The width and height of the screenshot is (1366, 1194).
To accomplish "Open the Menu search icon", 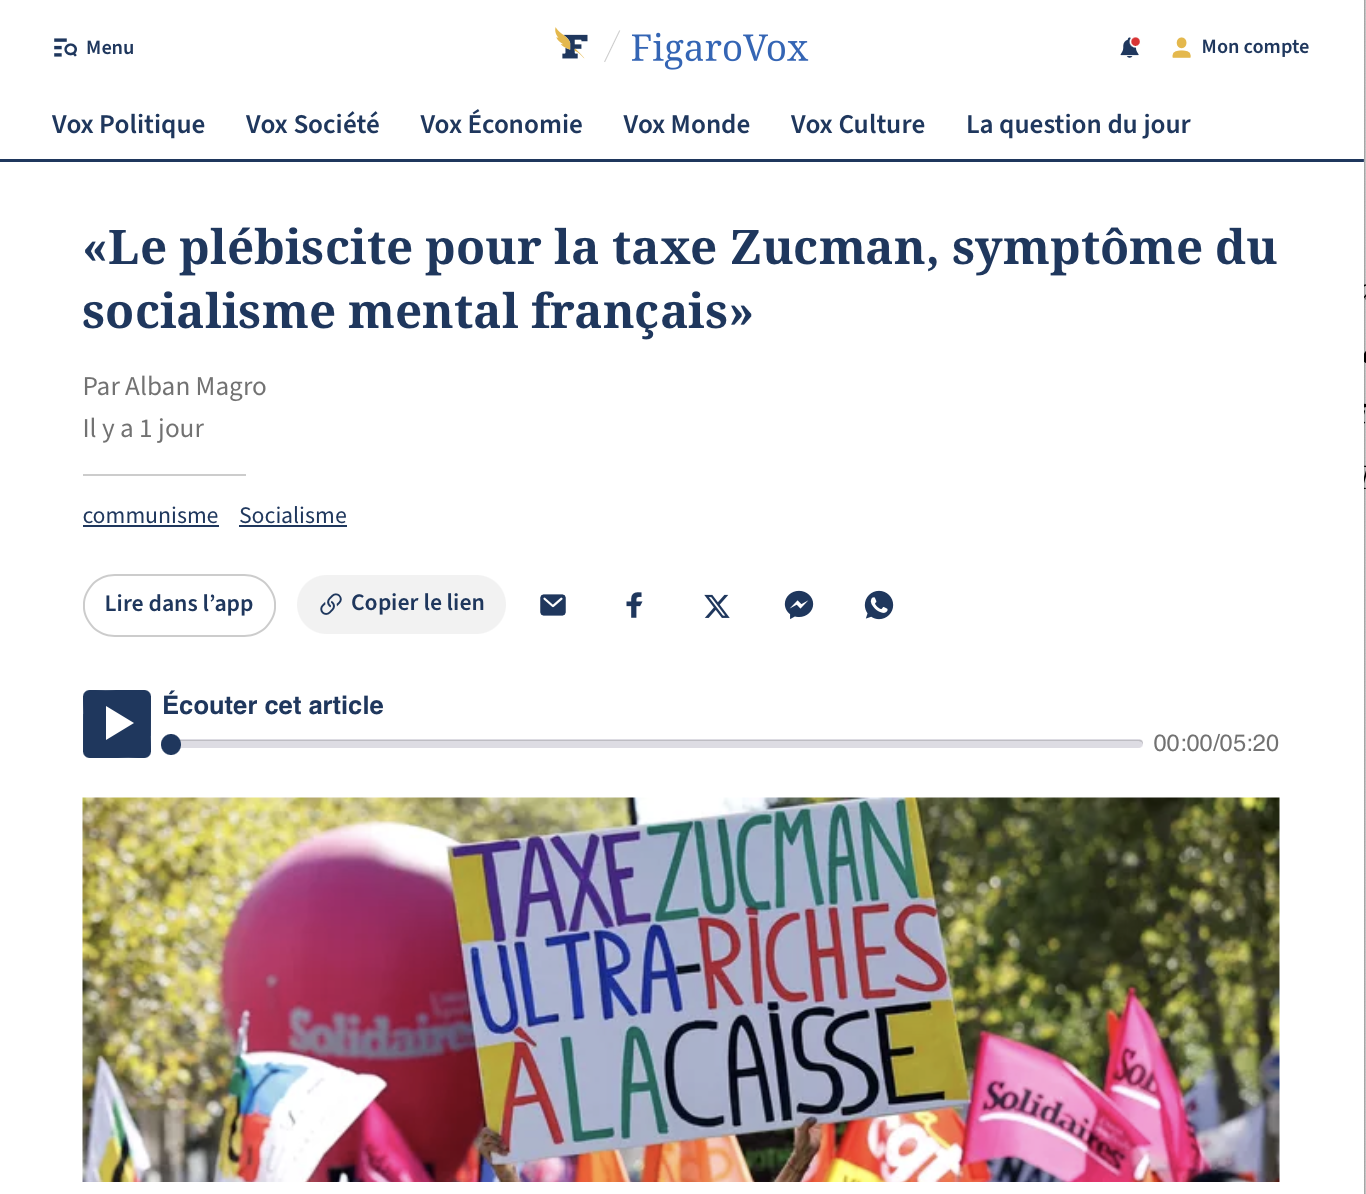I will coord(65,48).
